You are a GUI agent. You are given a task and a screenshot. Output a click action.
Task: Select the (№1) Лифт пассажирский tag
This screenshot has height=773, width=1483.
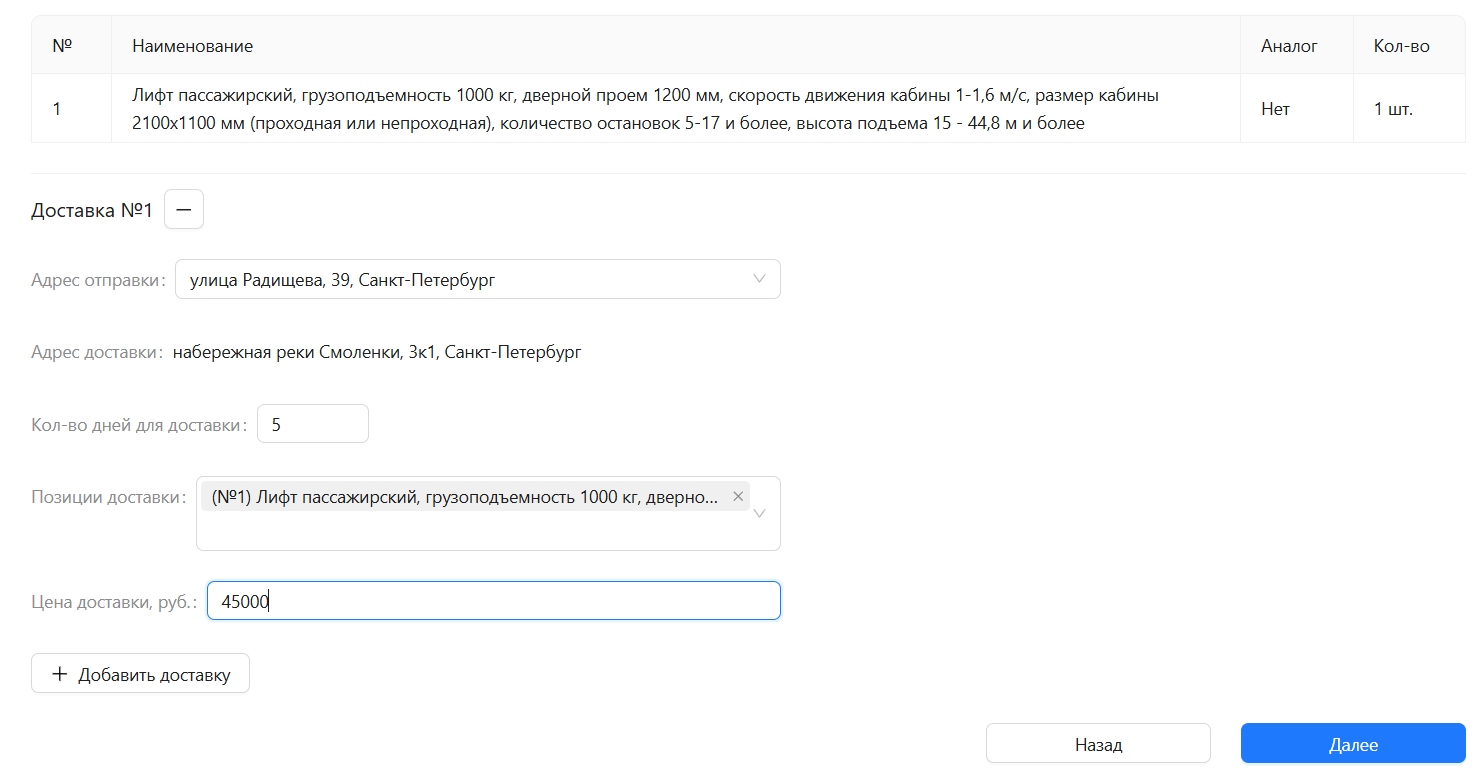(x=464, y=496)
